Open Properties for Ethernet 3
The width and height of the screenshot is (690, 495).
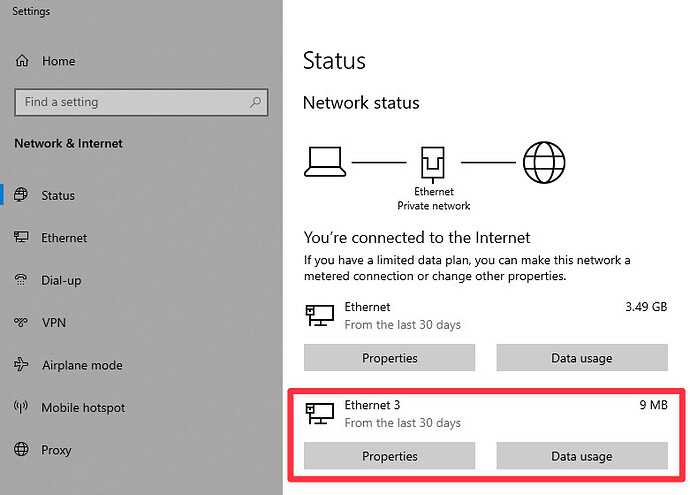pyautogui.click(x=389, y=456)
